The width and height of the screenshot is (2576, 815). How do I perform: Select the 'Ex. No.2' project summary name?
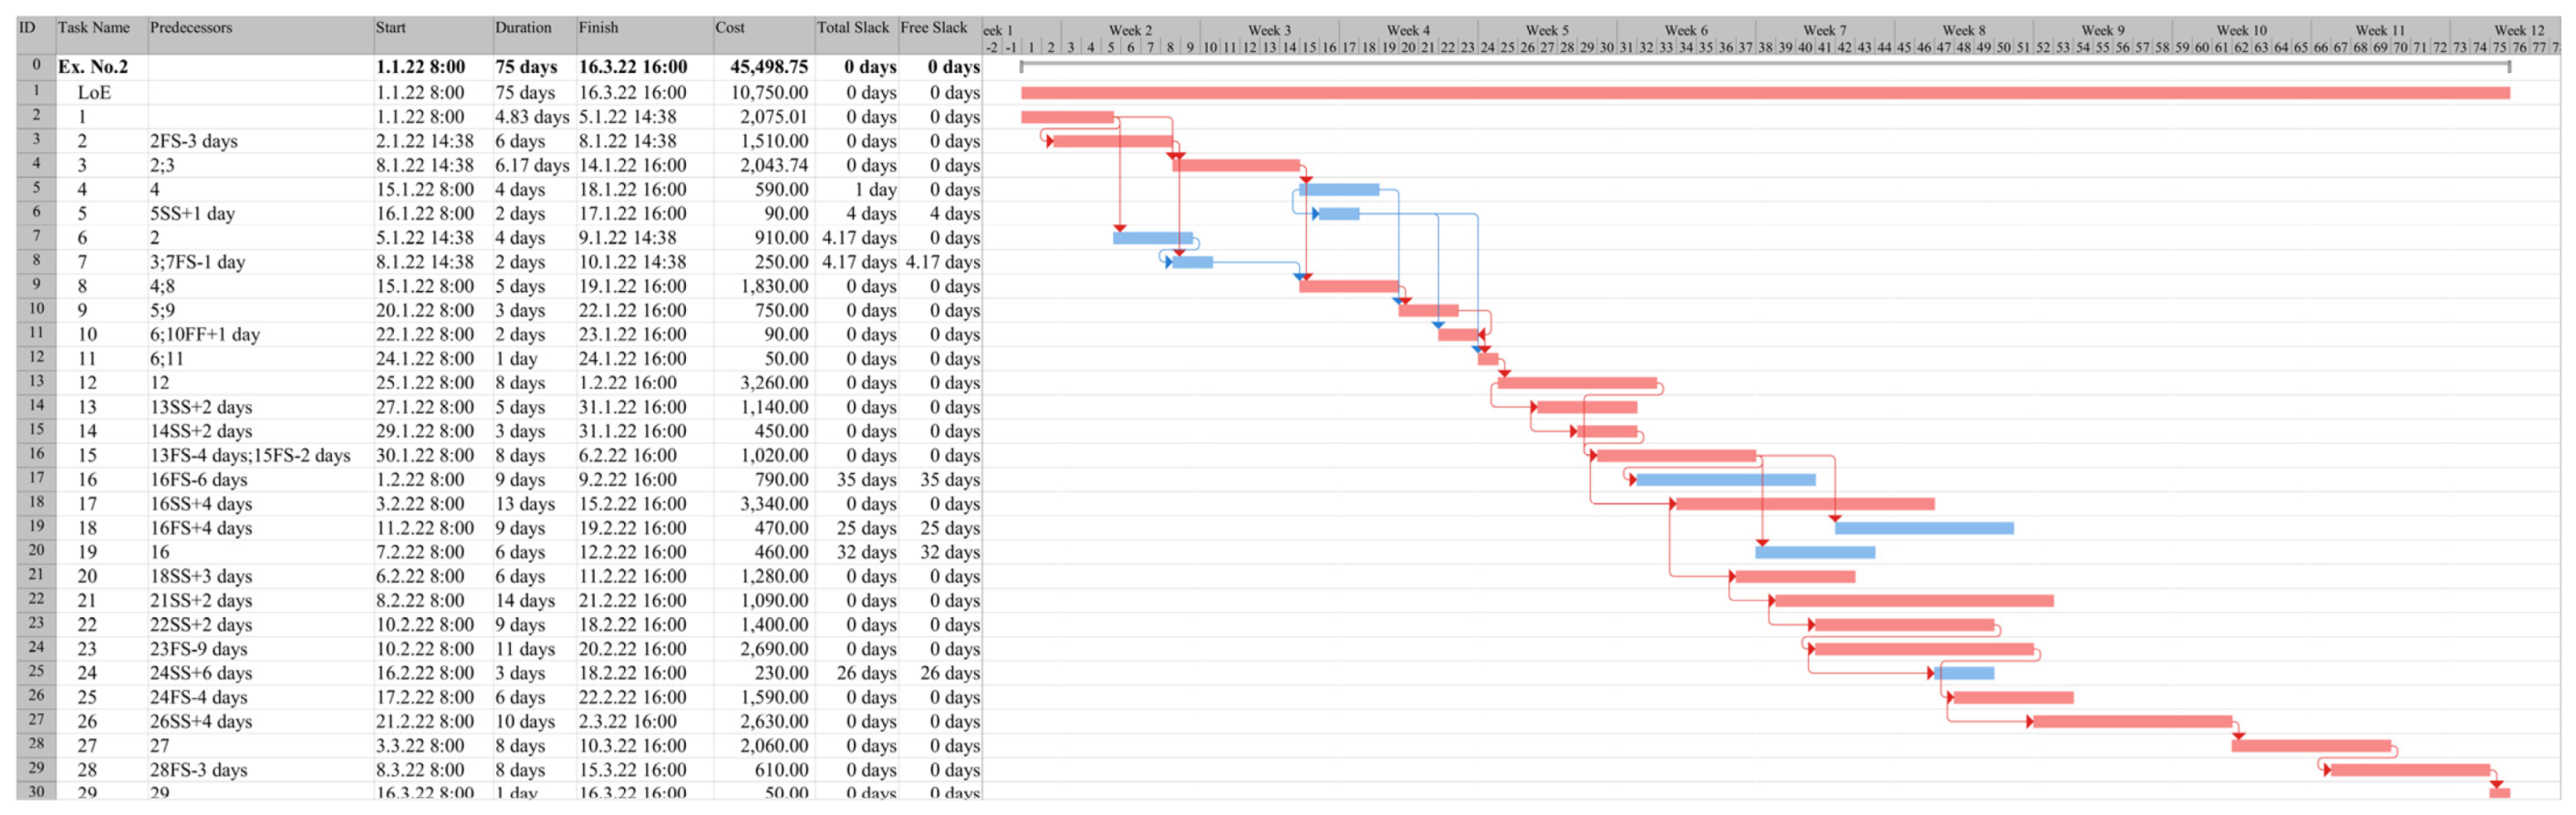pyautogui.click(x=93, y=67)
